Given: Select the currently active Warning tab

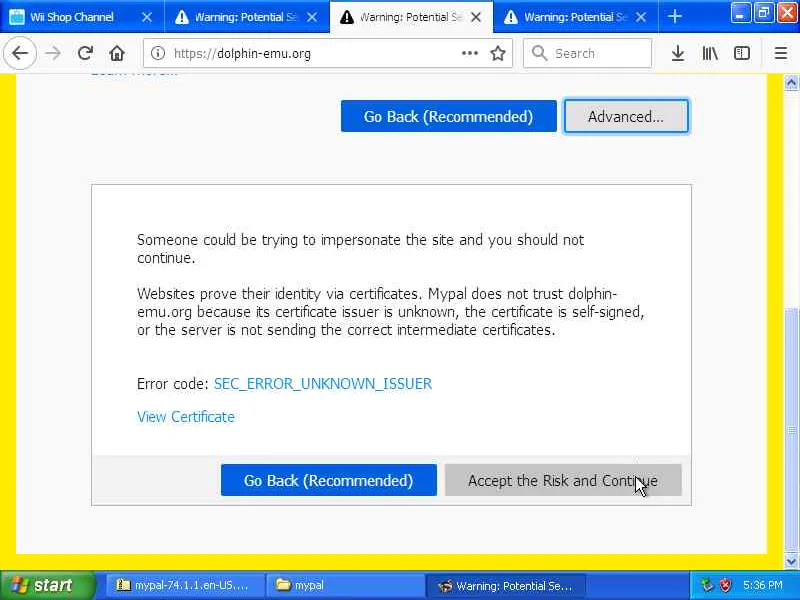Looking at the screenshot, I should pos(411,17).
